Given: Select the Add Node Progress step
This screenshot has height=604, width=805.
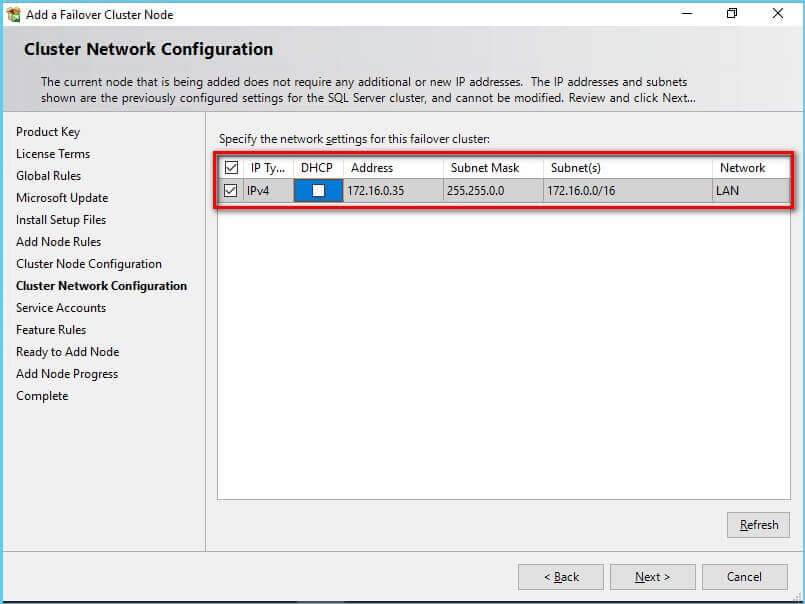Looking at the screenshot, I should (x=67, y=374).
